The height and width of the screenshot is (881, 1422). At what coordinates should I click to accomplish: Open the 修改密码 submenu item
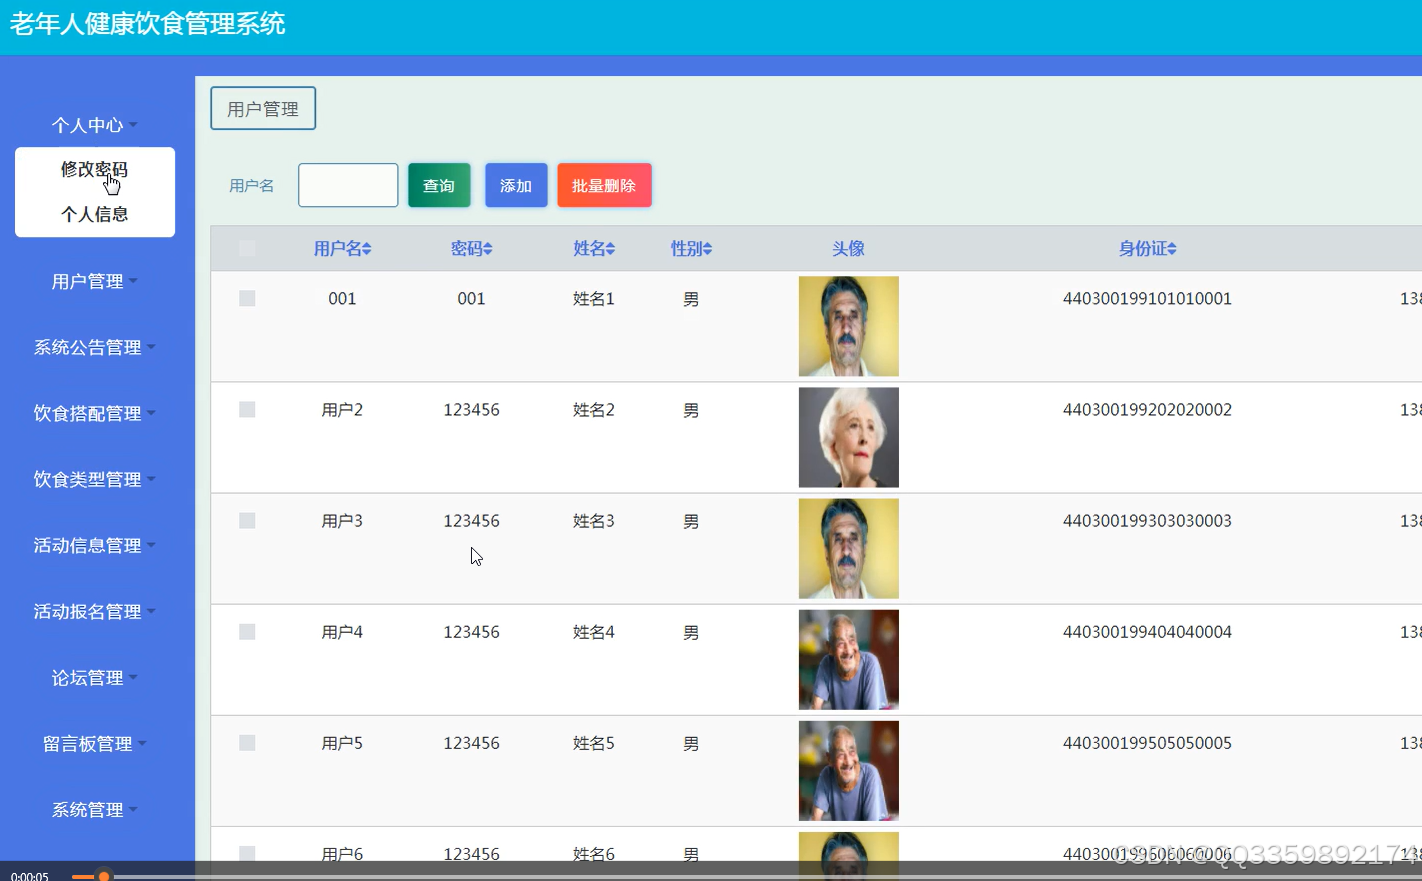coord(95,169)
